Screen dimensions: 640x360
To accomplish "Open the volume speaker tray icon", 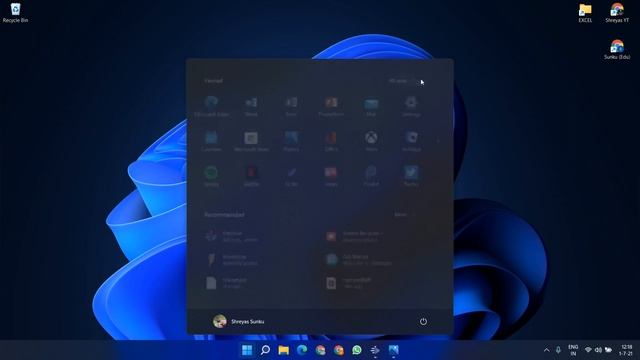I will click(x=598, y=350).
